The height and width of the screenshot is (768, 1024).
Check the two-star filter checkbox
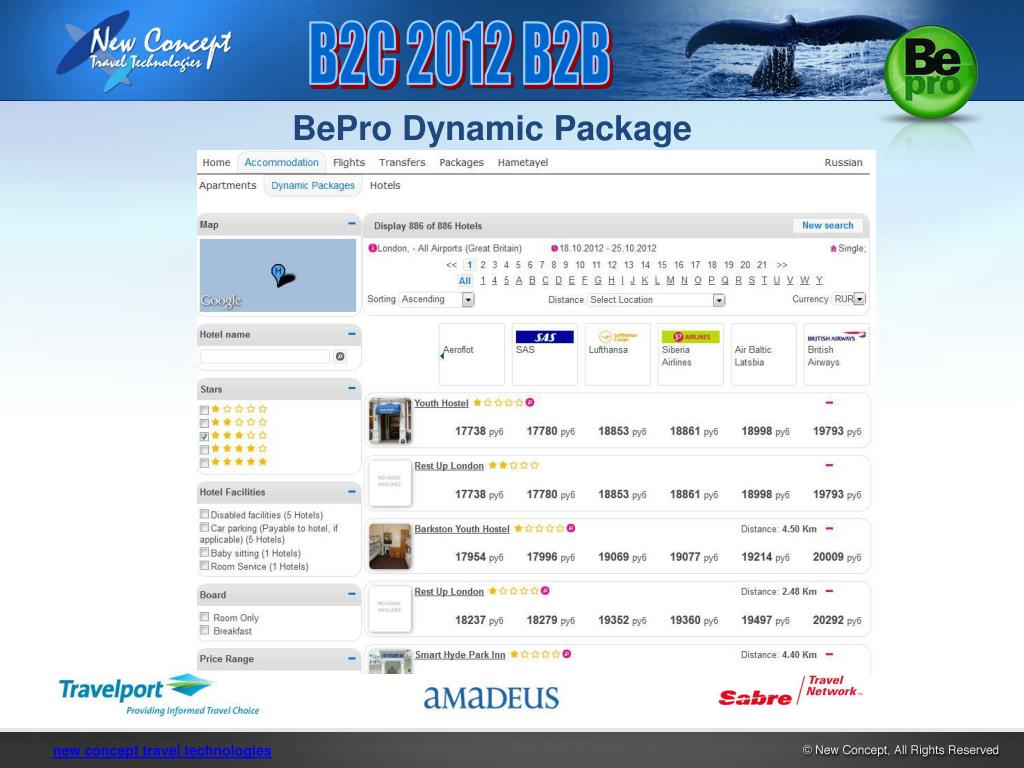pos(204,423)
